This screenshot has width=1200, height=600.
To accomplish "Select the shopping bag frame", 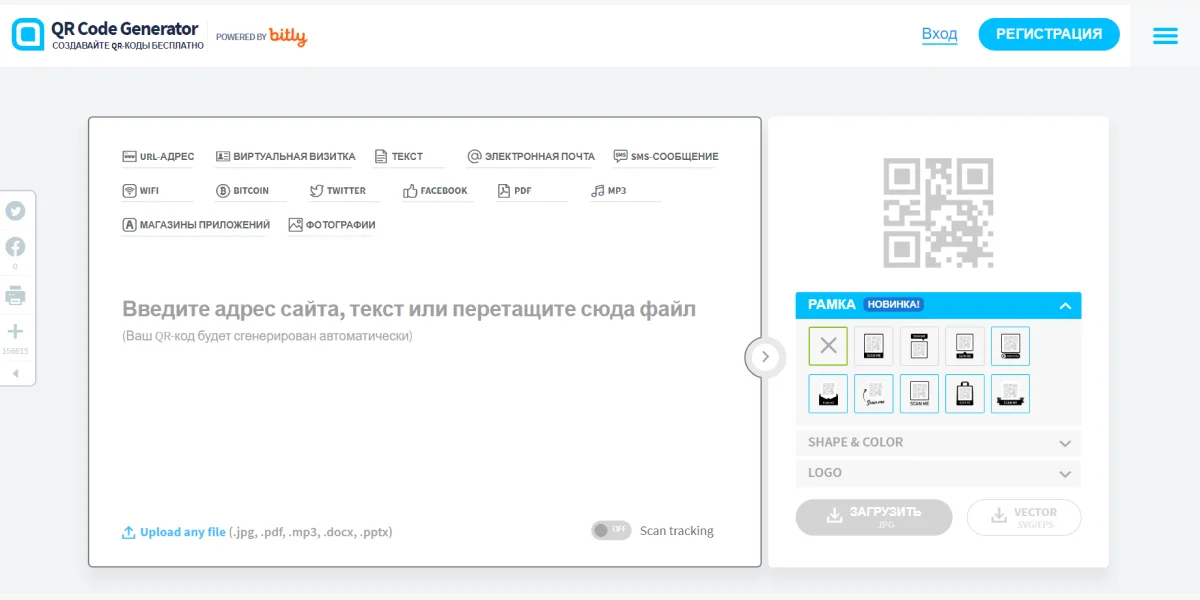I will point(965,394).
